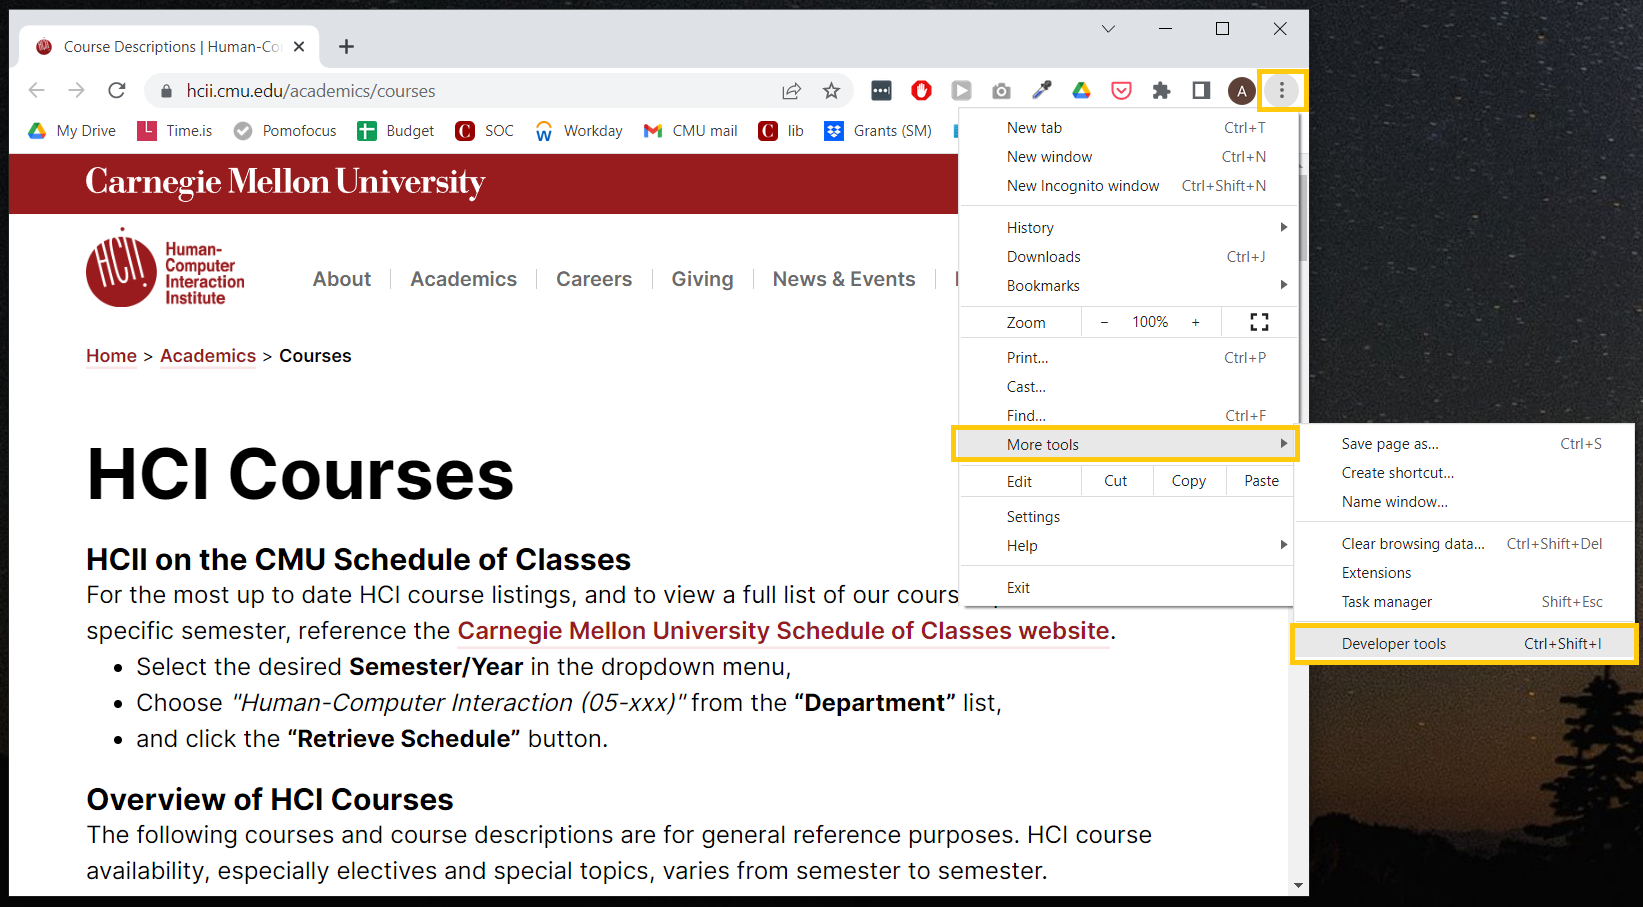Open Chrome three-dot menu button
Viewport: 1643px width, 907px height.
[1282, 91]
